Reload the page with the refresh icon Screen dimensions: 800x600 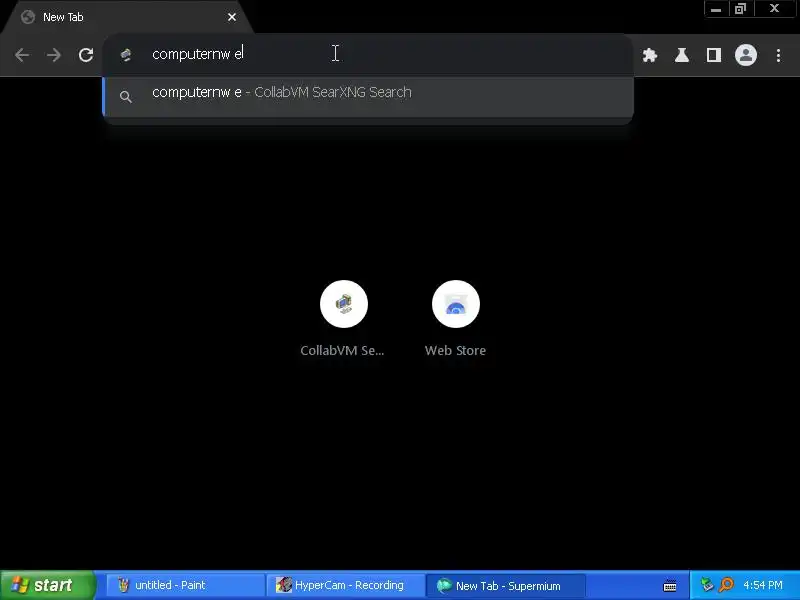[x=86, y=55]
